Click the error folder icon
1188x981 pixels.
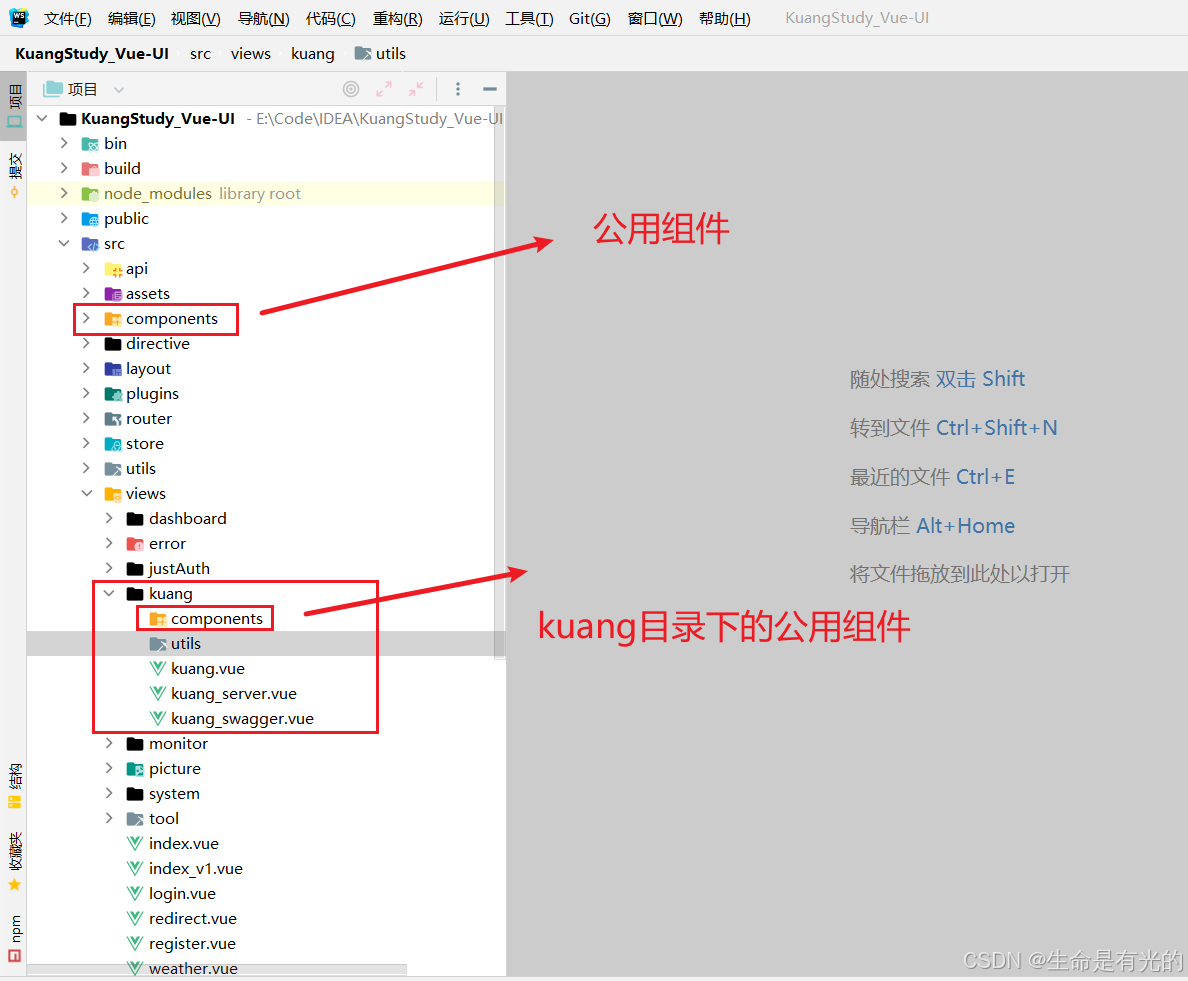click(x=135, y=544)
